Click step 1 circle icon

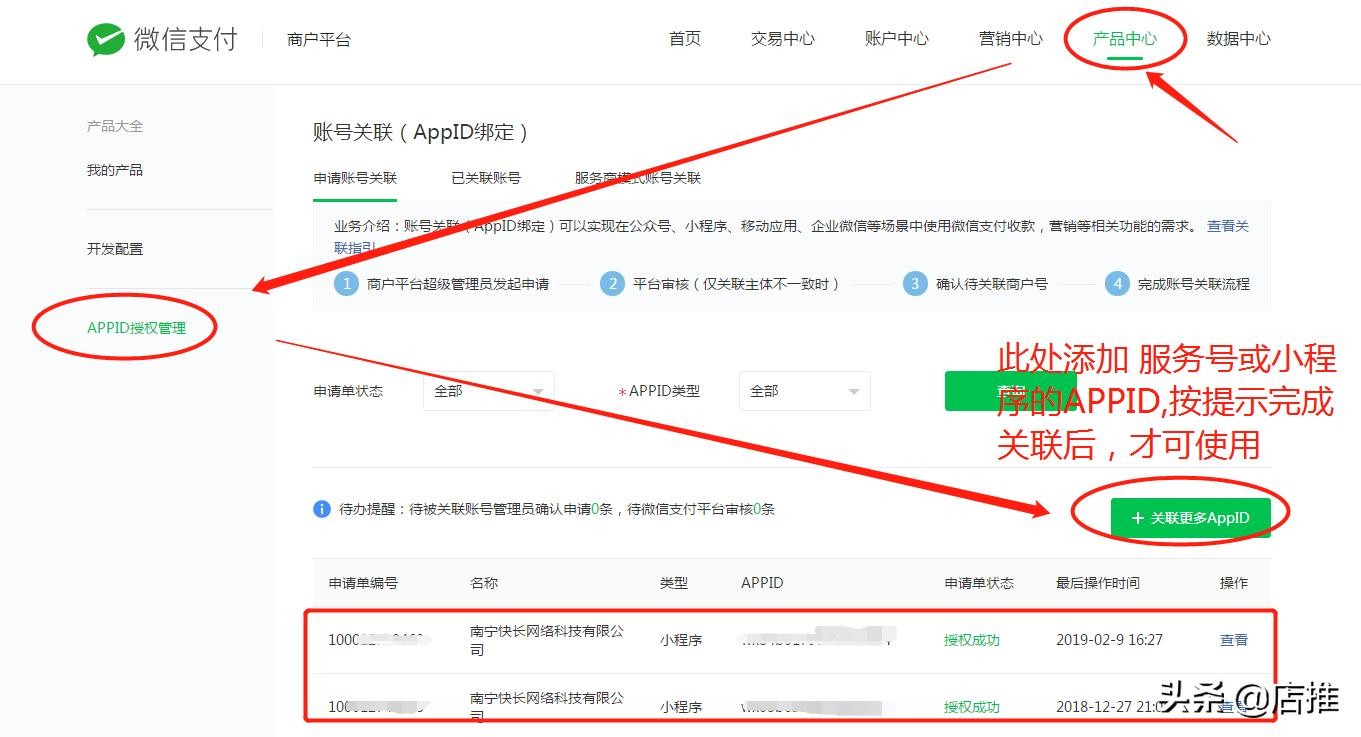346,284
